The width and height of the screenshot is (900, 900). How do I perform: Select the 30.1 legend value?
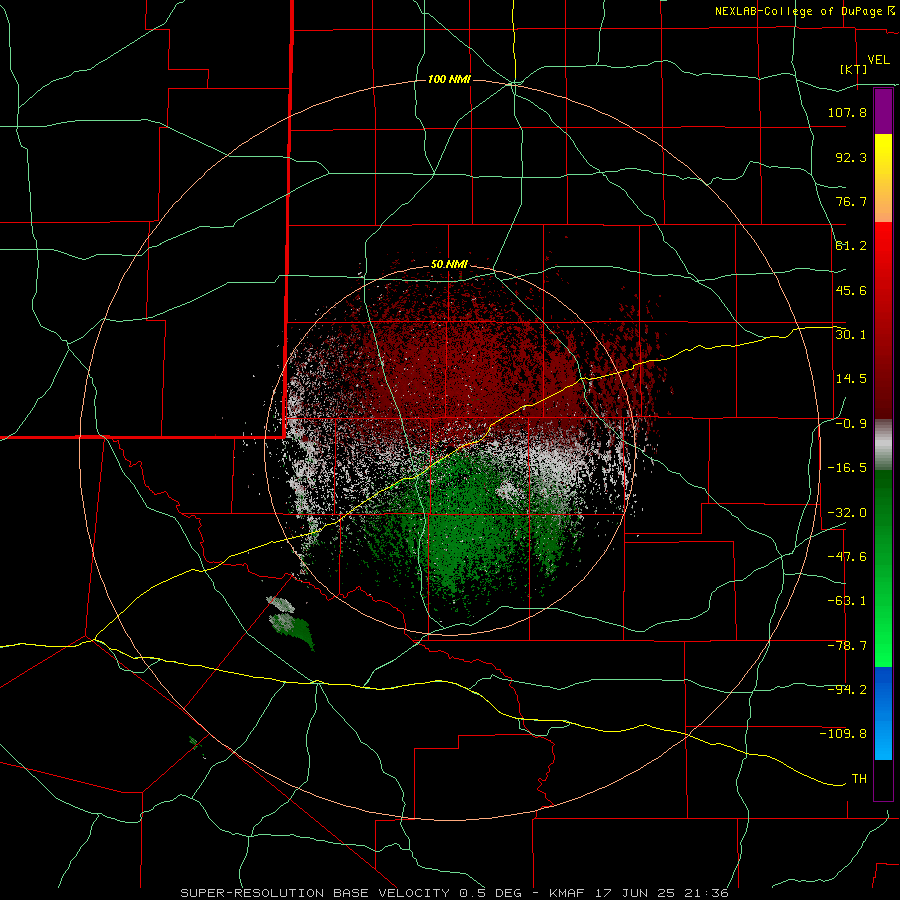coord(851,335)
